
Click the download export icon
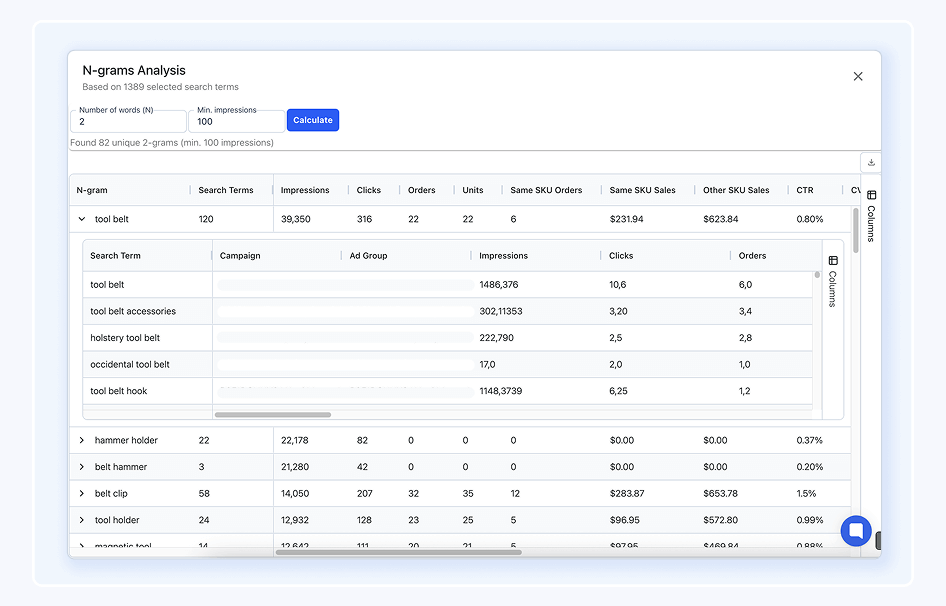tap(871, 162)
